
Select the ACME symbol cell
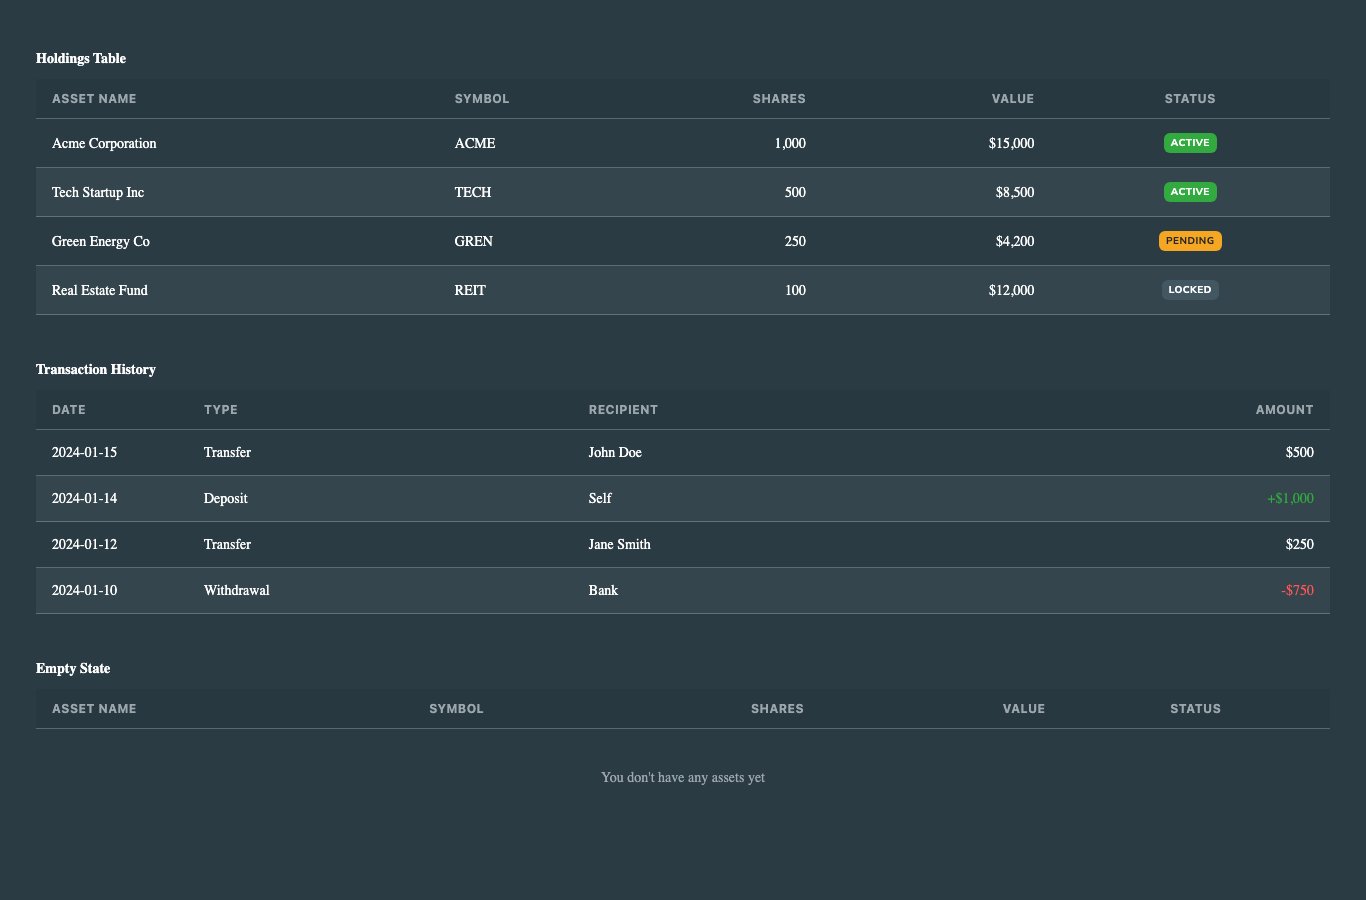point(475,143)
